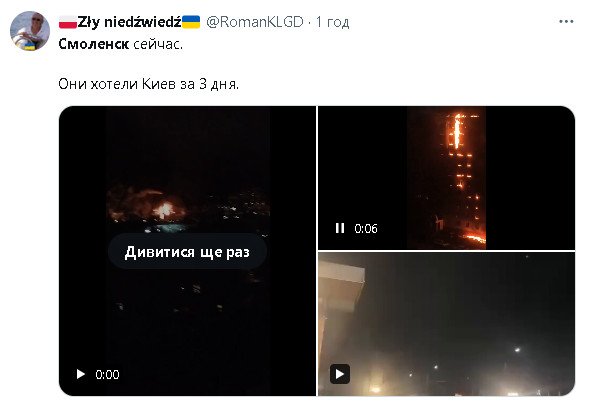This screenshot has height=407, width=590.
Task: Open the night explosion video thumbnail
Action: (187, 251)
